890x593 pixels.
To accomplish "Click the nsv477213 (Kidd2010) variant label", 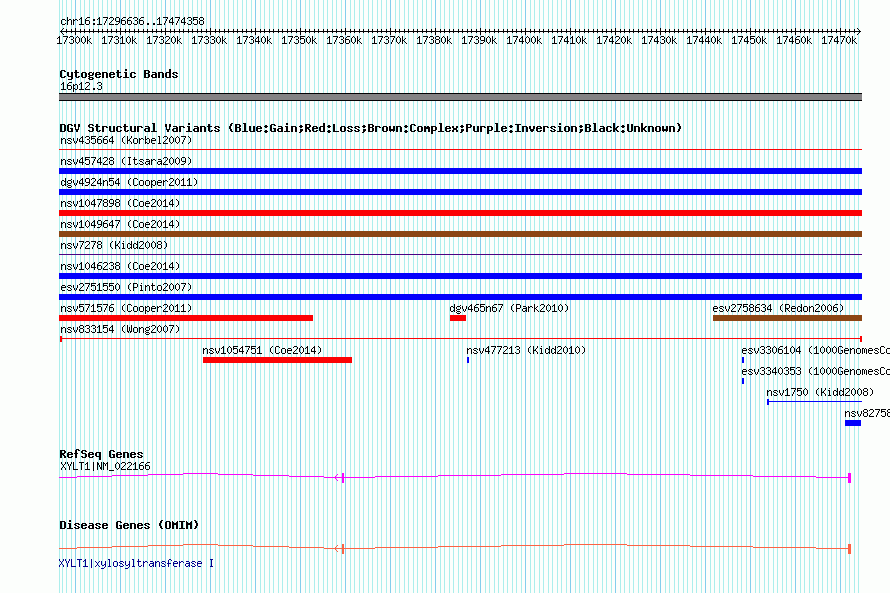I will [526, 350].
